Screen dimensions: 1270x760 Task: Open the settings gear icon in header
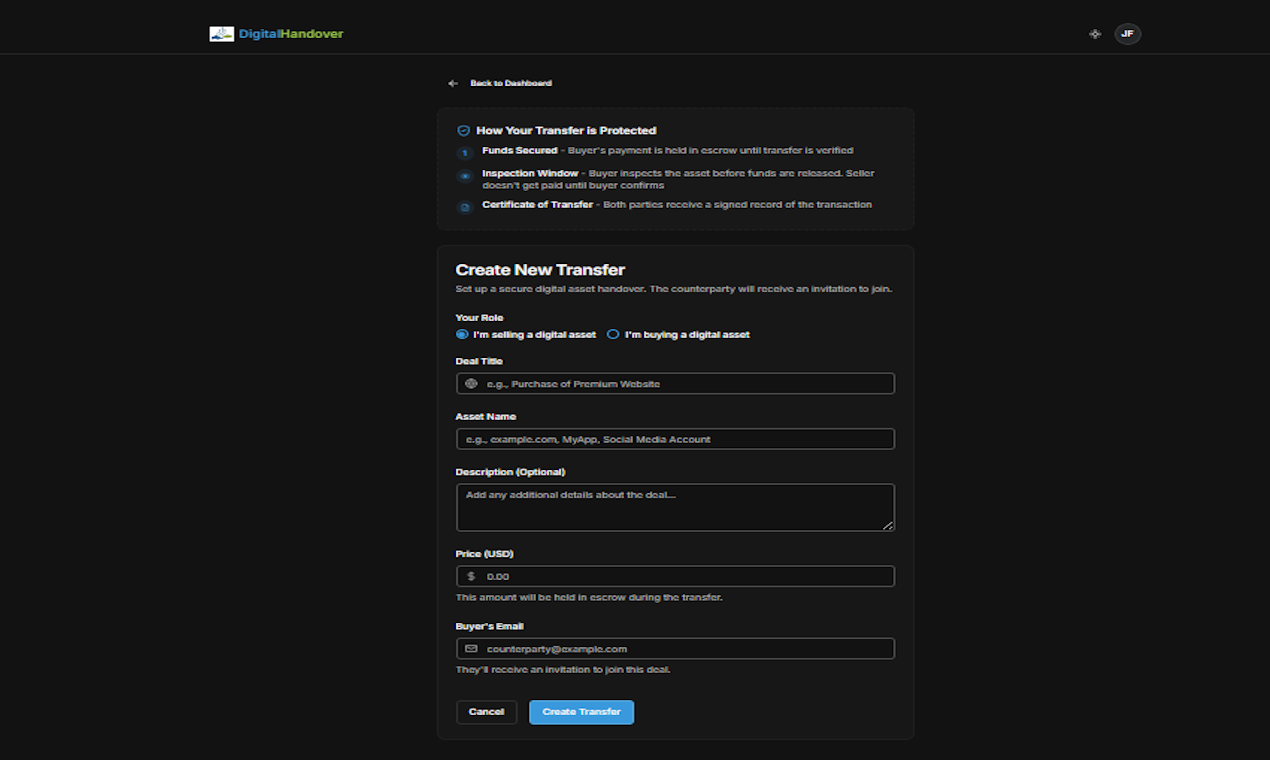click(x=1095, y=33)
